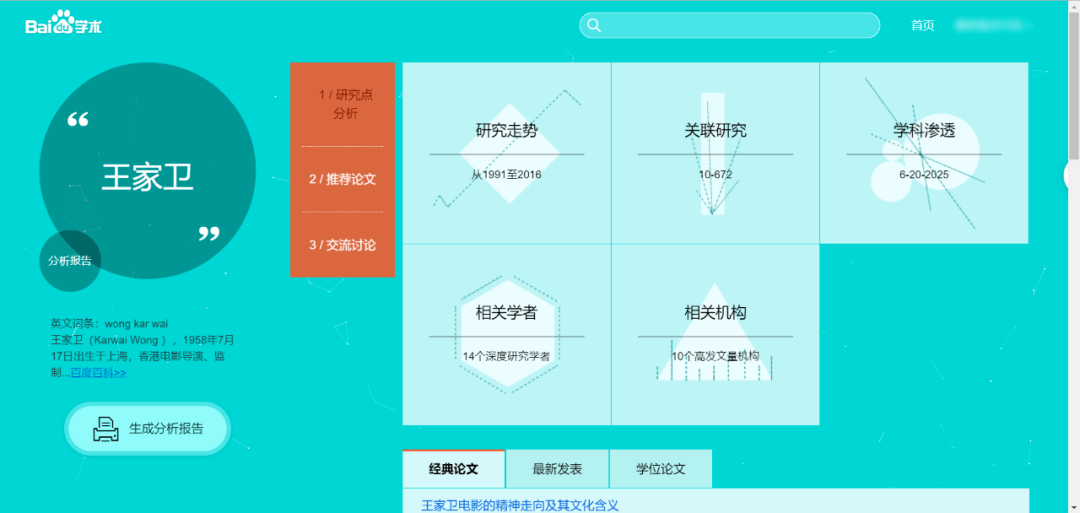Click the 分析报告 circle badge
Viewport: 1080px width, 513px height.
[70, 261]
